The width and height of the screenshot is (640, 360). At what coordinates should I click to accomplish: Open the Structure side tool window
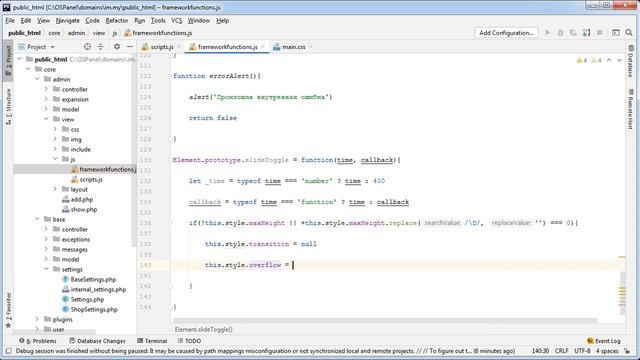8,107
